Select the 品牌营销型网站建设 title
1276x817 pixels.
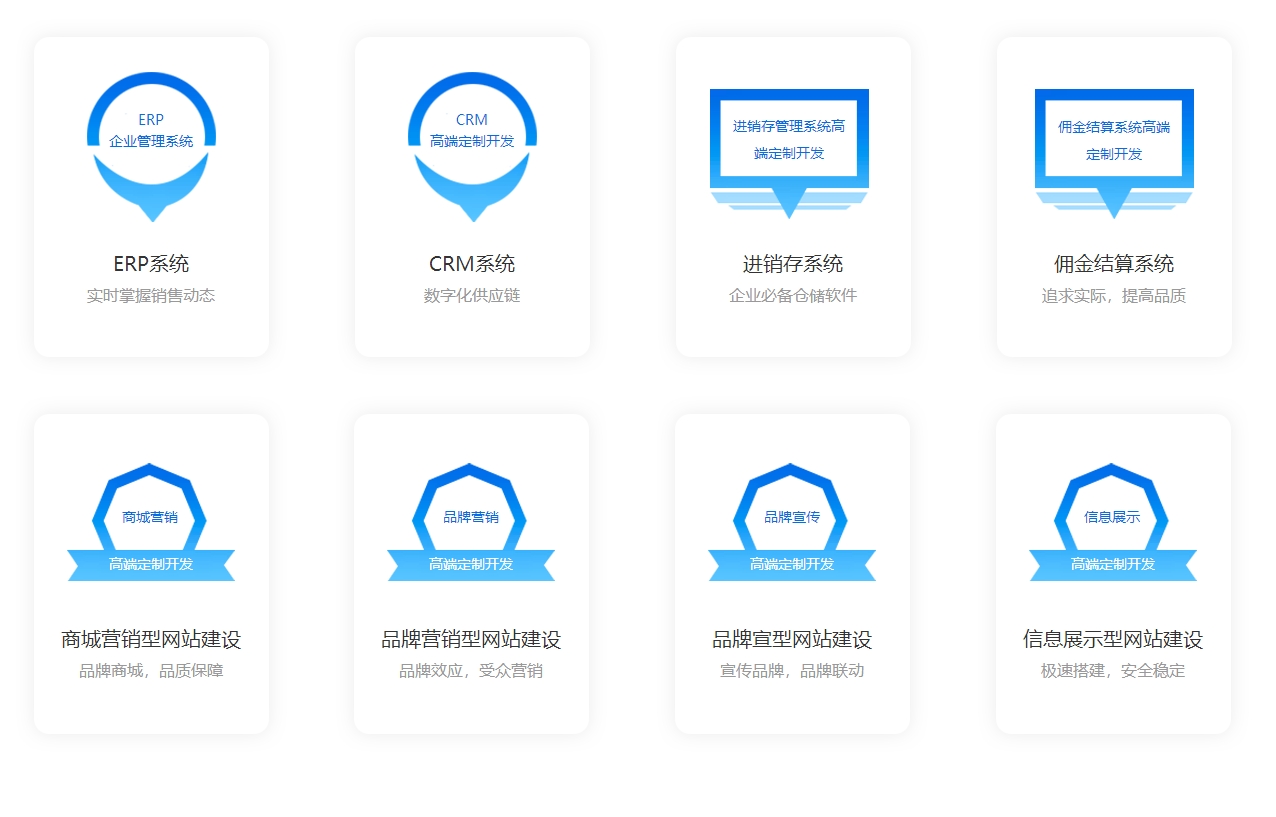(471, 640)
